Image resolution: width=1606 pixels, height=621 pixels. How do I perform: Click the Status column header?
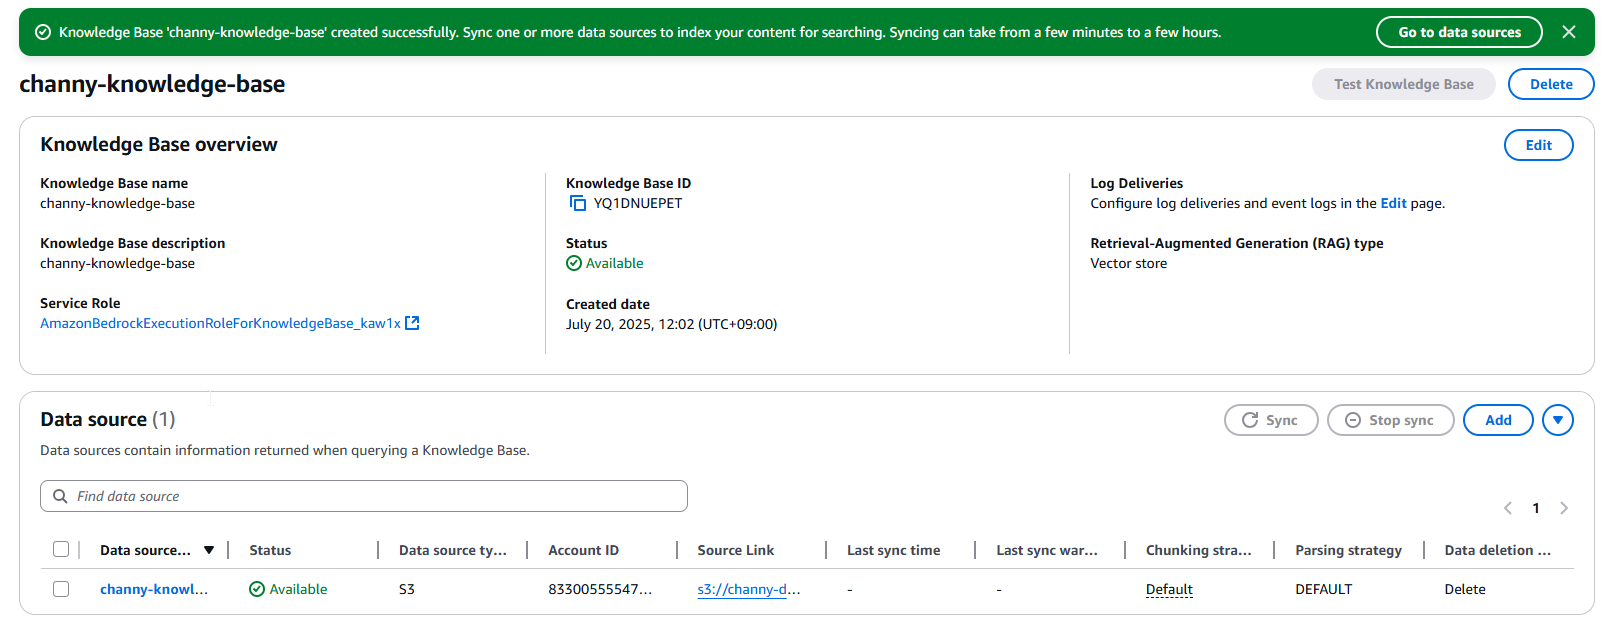270,550
